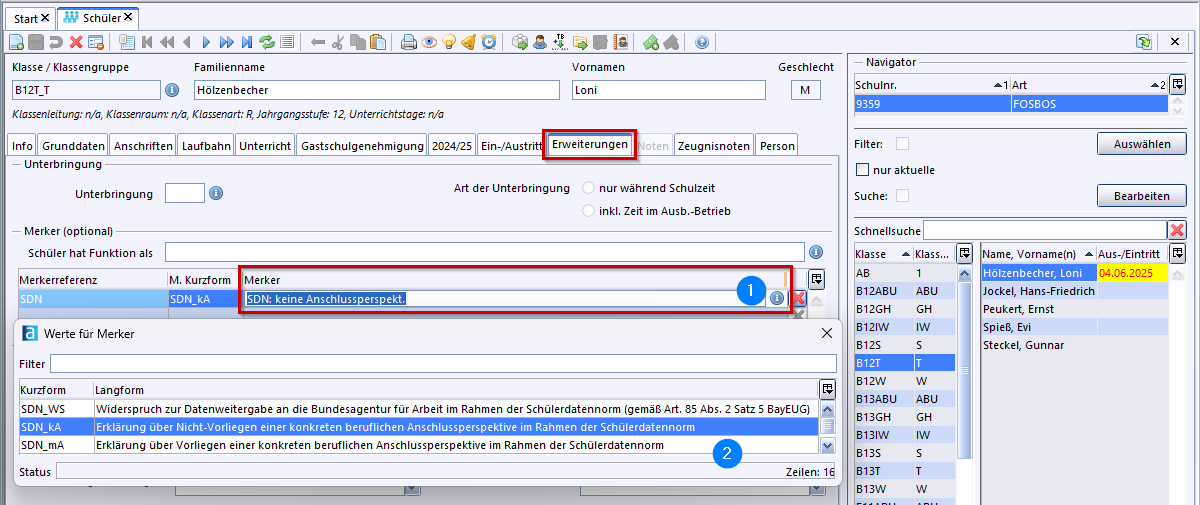Screen dimensions: 1200x505
Task: Click info icon next to Schüler hat Funktion field
Action: pyautogui.click(x=816, y=252)
